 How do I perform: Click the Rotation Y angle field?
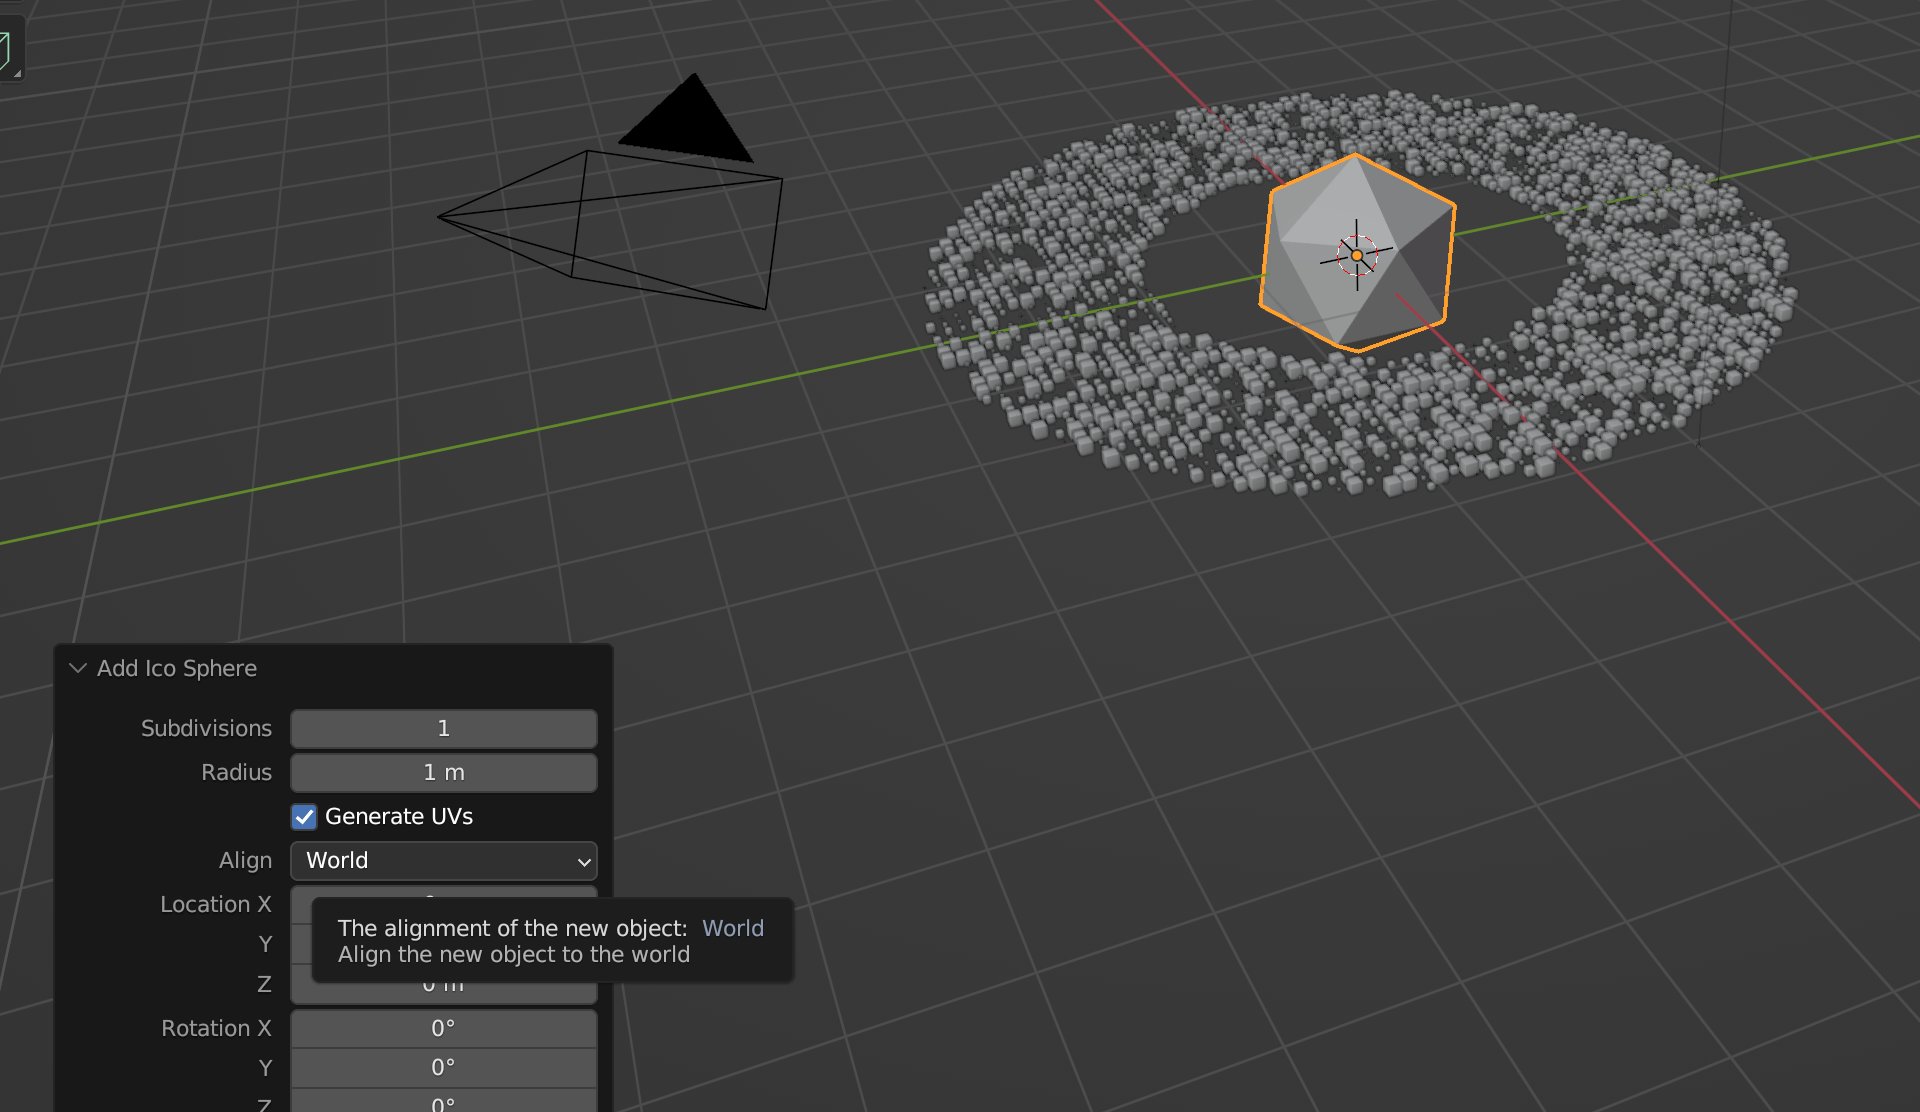[x=443, y=1068]
